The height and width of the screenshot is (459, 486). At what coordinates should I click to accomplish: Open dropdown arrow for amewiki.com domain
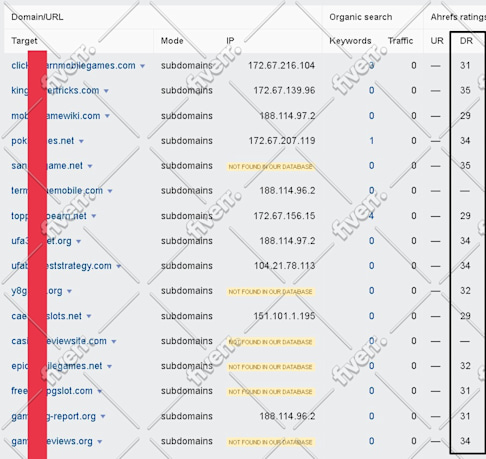pyautogui.click(x=107, y=116)
